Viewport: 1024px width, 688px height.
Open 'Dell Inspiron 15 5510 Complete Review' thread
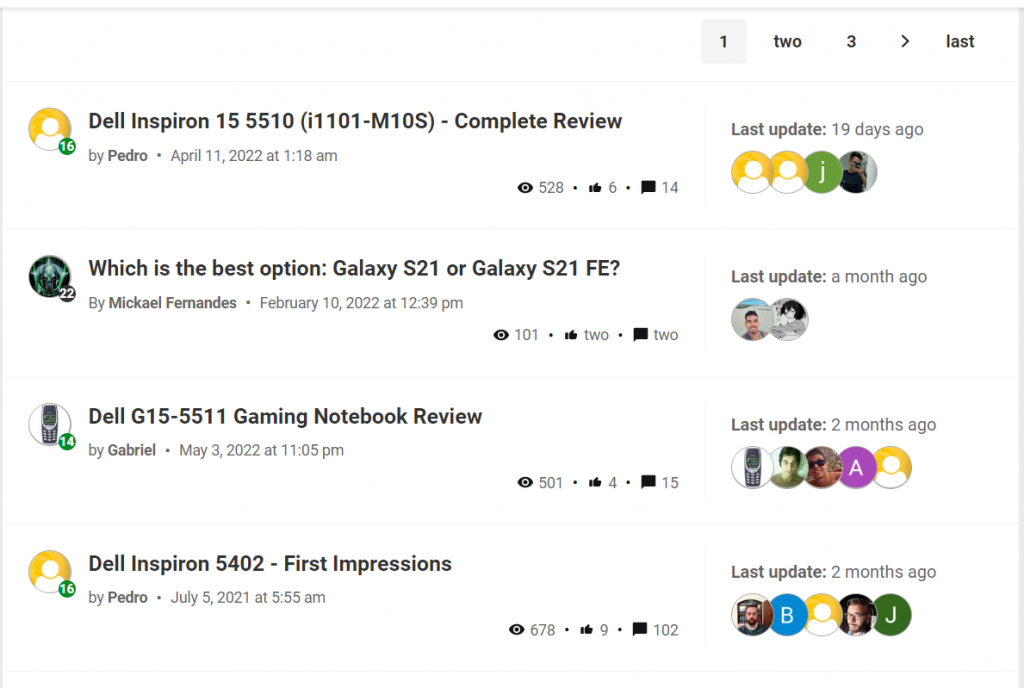(355, 121)
